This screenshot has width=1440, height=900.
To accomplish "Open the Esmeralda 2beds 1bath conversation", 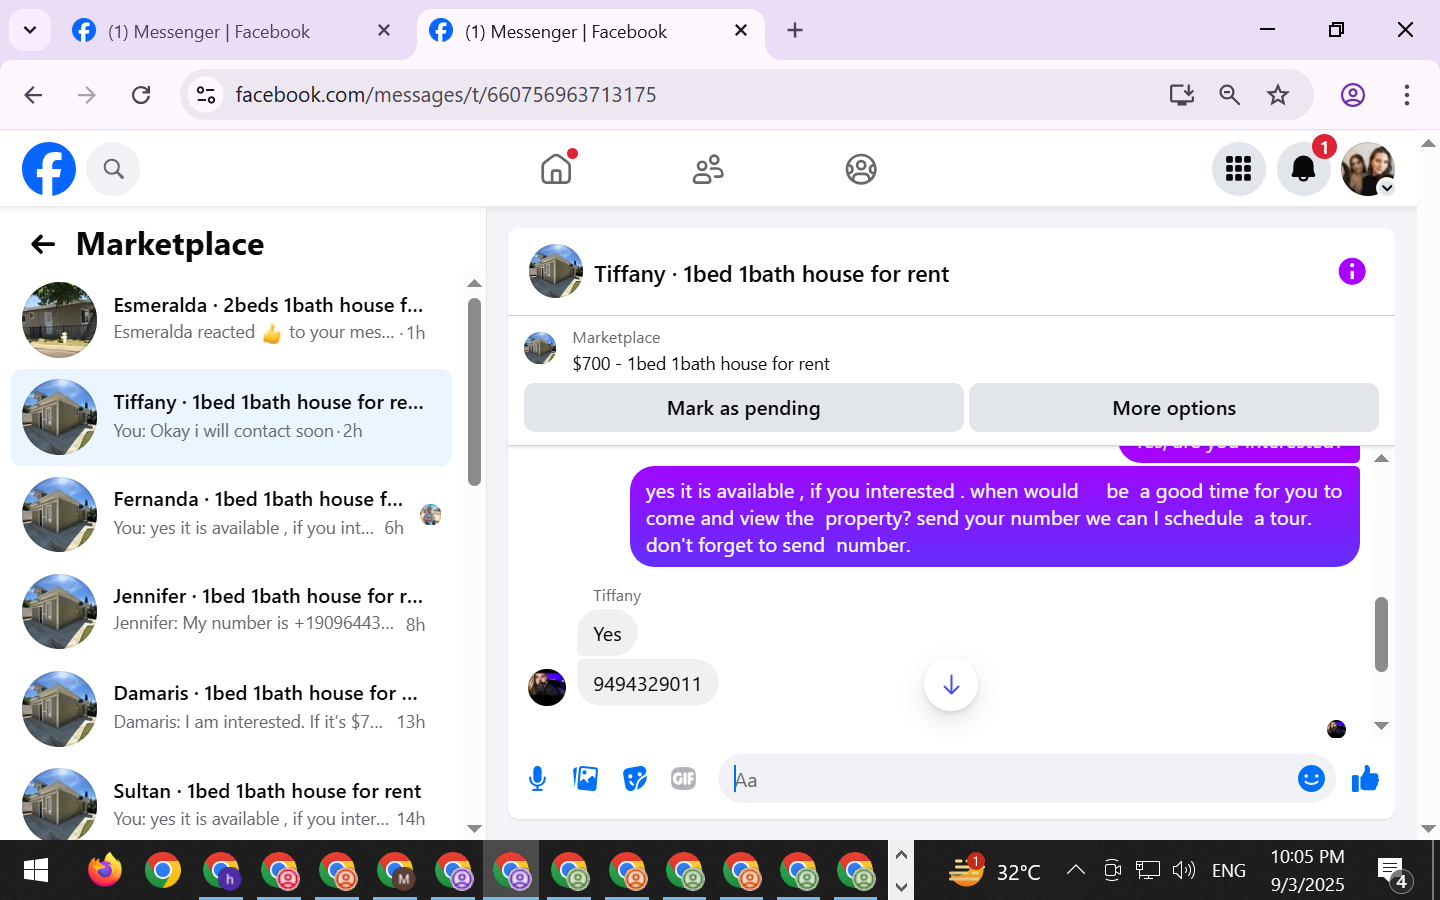I will point(231,320).
